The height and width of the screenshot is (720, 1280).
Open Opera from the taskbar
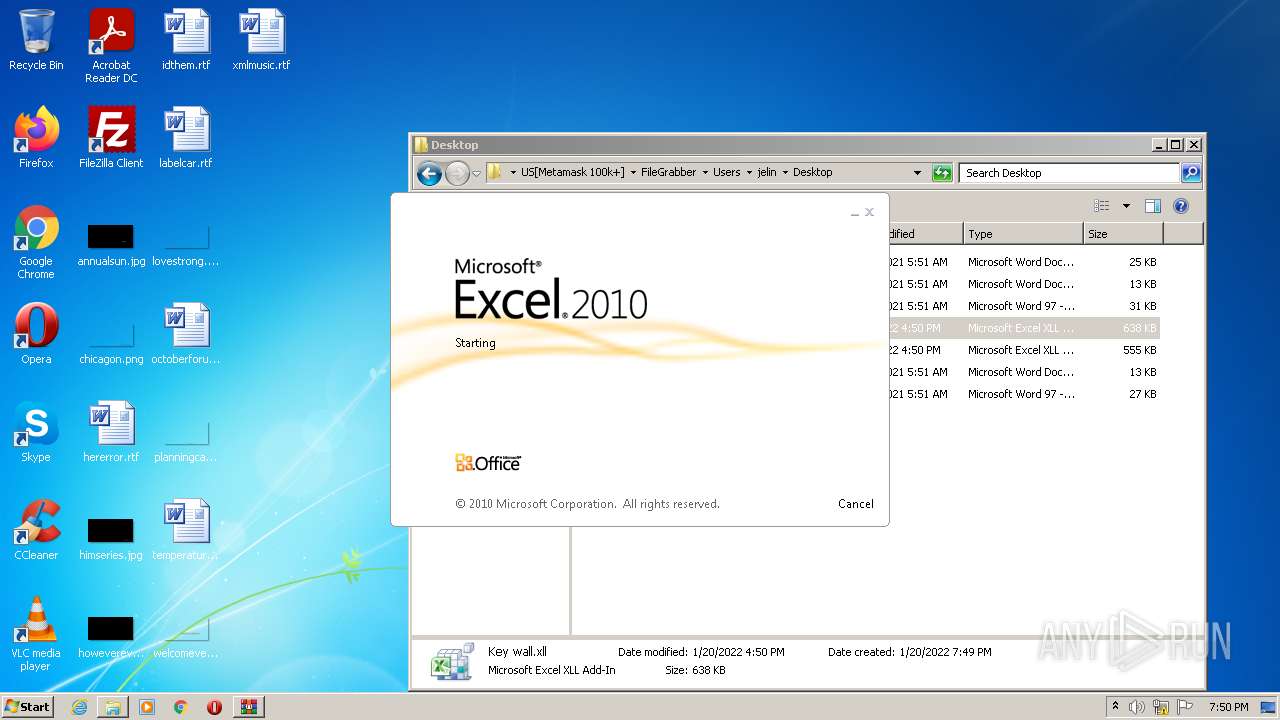[214, 707]
